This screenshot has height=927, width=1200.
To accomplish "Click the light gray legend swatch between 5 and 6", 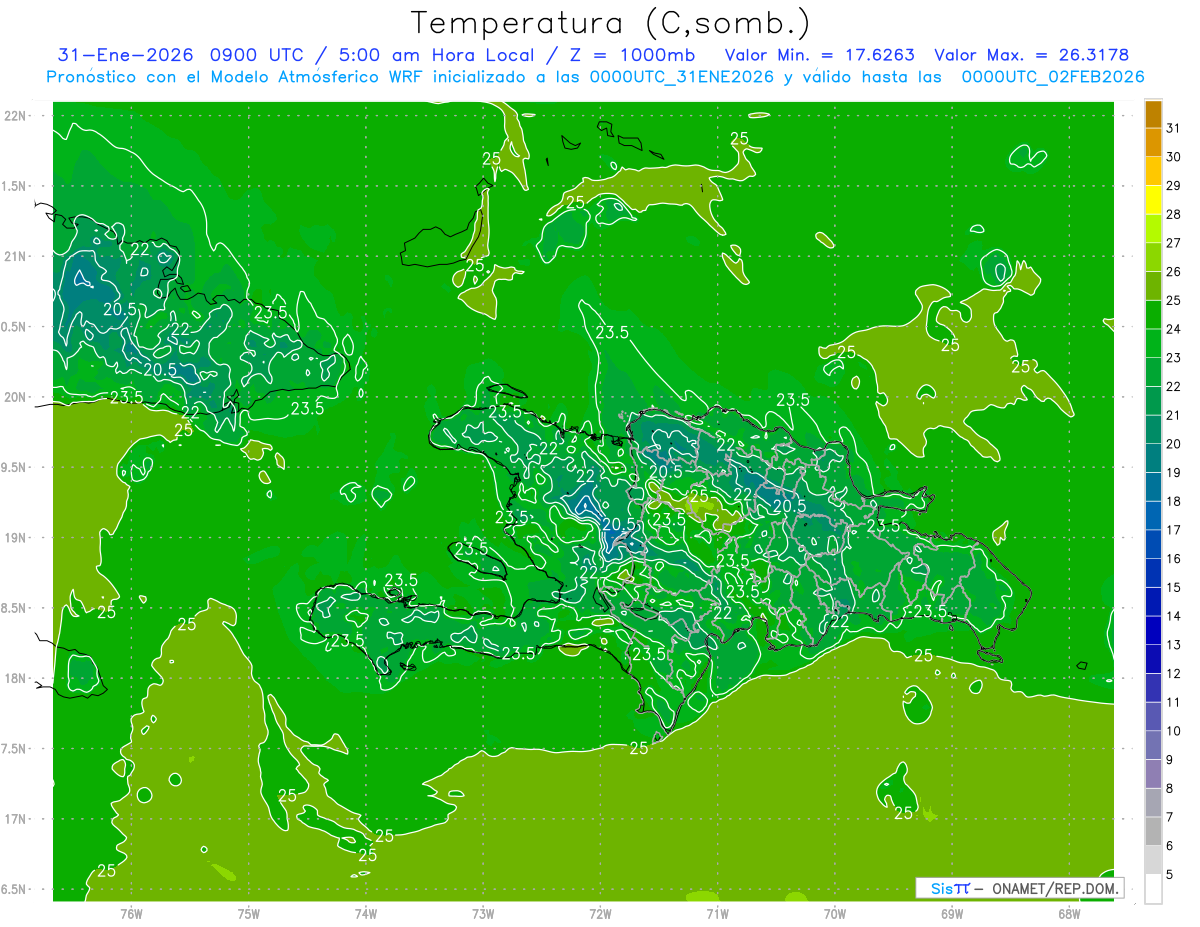I will coord(1153,860).
